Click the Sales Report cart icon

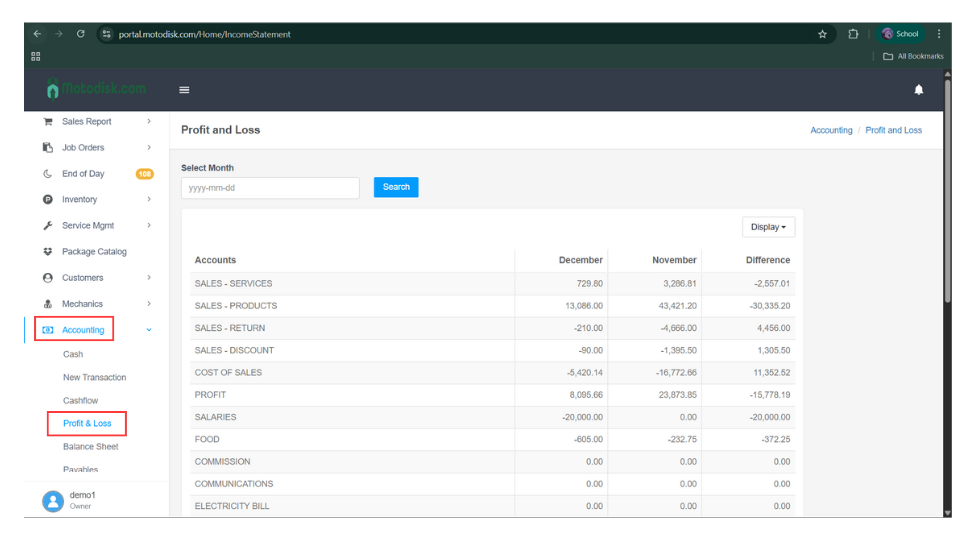tap(47, 122)
